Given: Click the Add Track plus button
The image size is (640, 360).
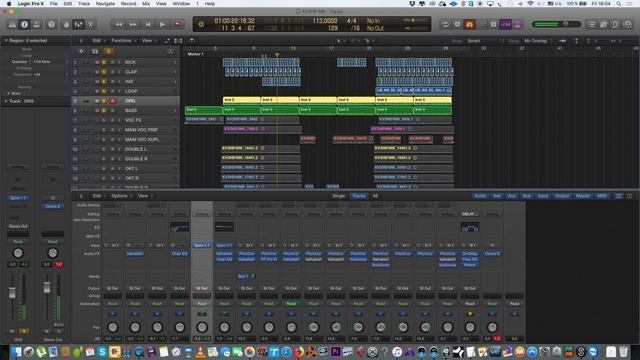Looking at the screenshot, I should coord(81,51).
